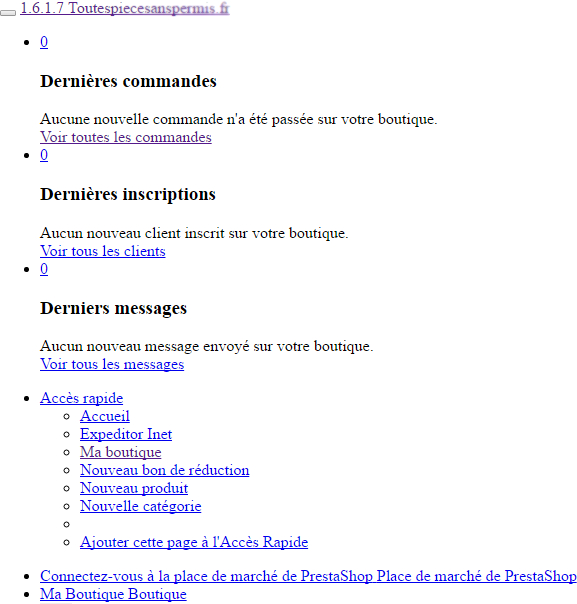Click the small button beside the version link

coord(8,13)
